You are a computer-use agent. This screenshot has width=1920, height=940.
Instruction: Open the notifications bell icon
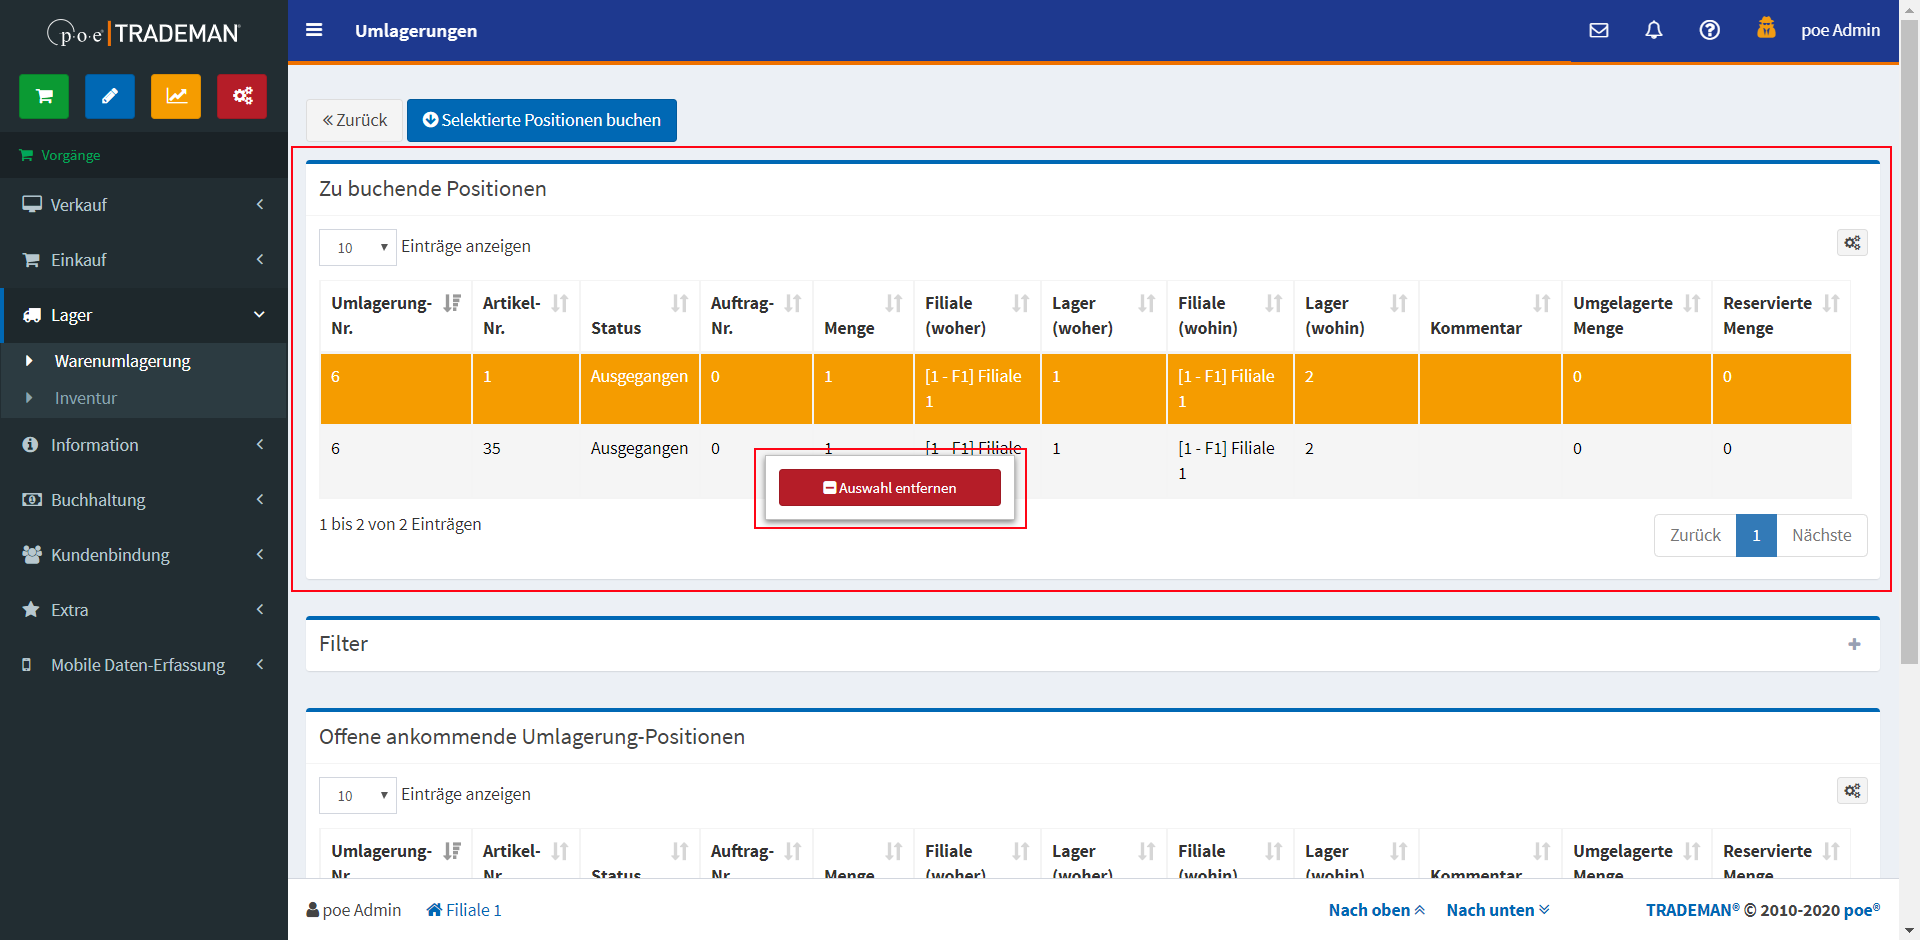coord(1654,30)
